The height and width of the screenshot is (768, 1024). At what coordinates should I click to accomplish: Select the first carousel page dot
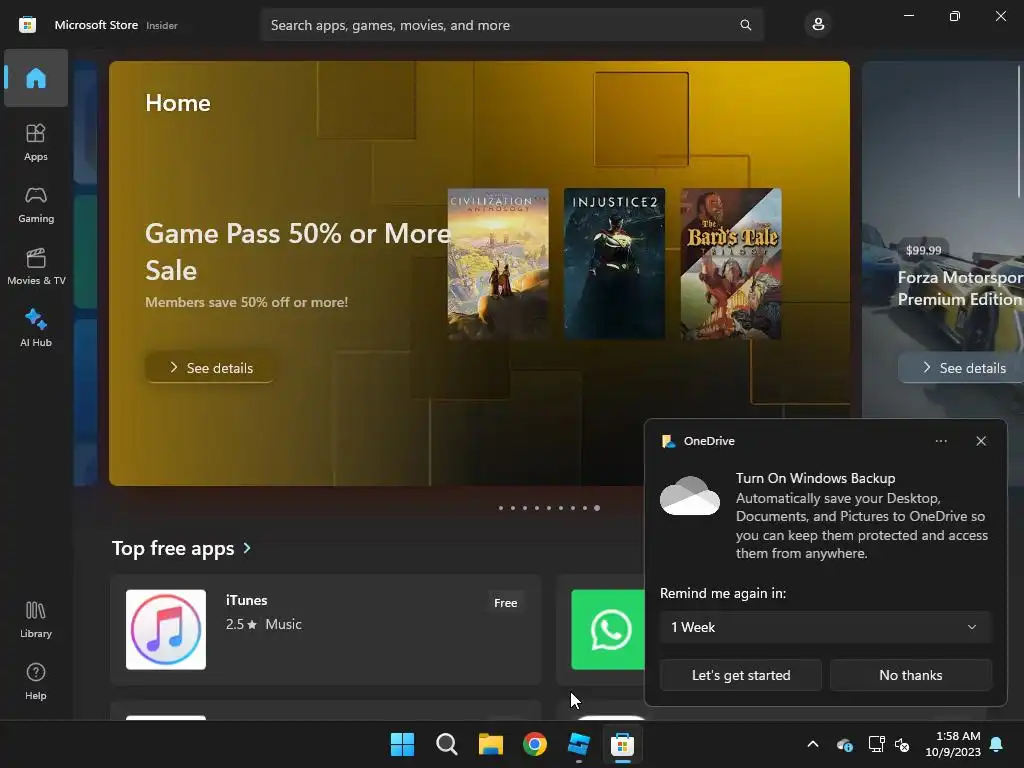coord(501,507)
